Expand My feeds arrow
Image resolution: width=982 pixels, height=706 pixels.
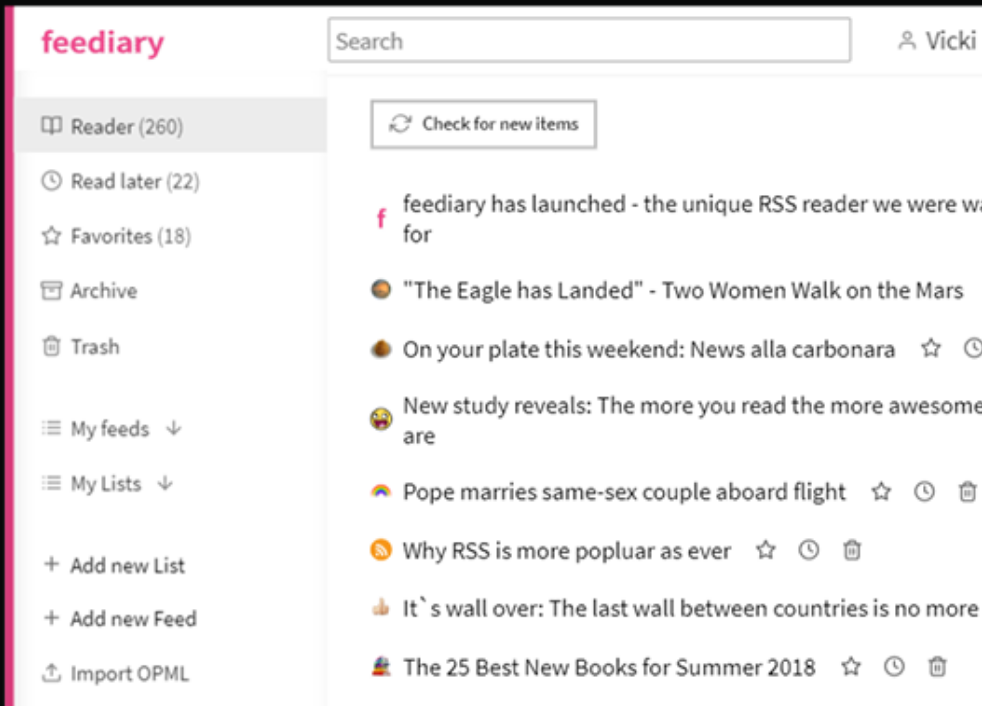(x=174, y=428)
